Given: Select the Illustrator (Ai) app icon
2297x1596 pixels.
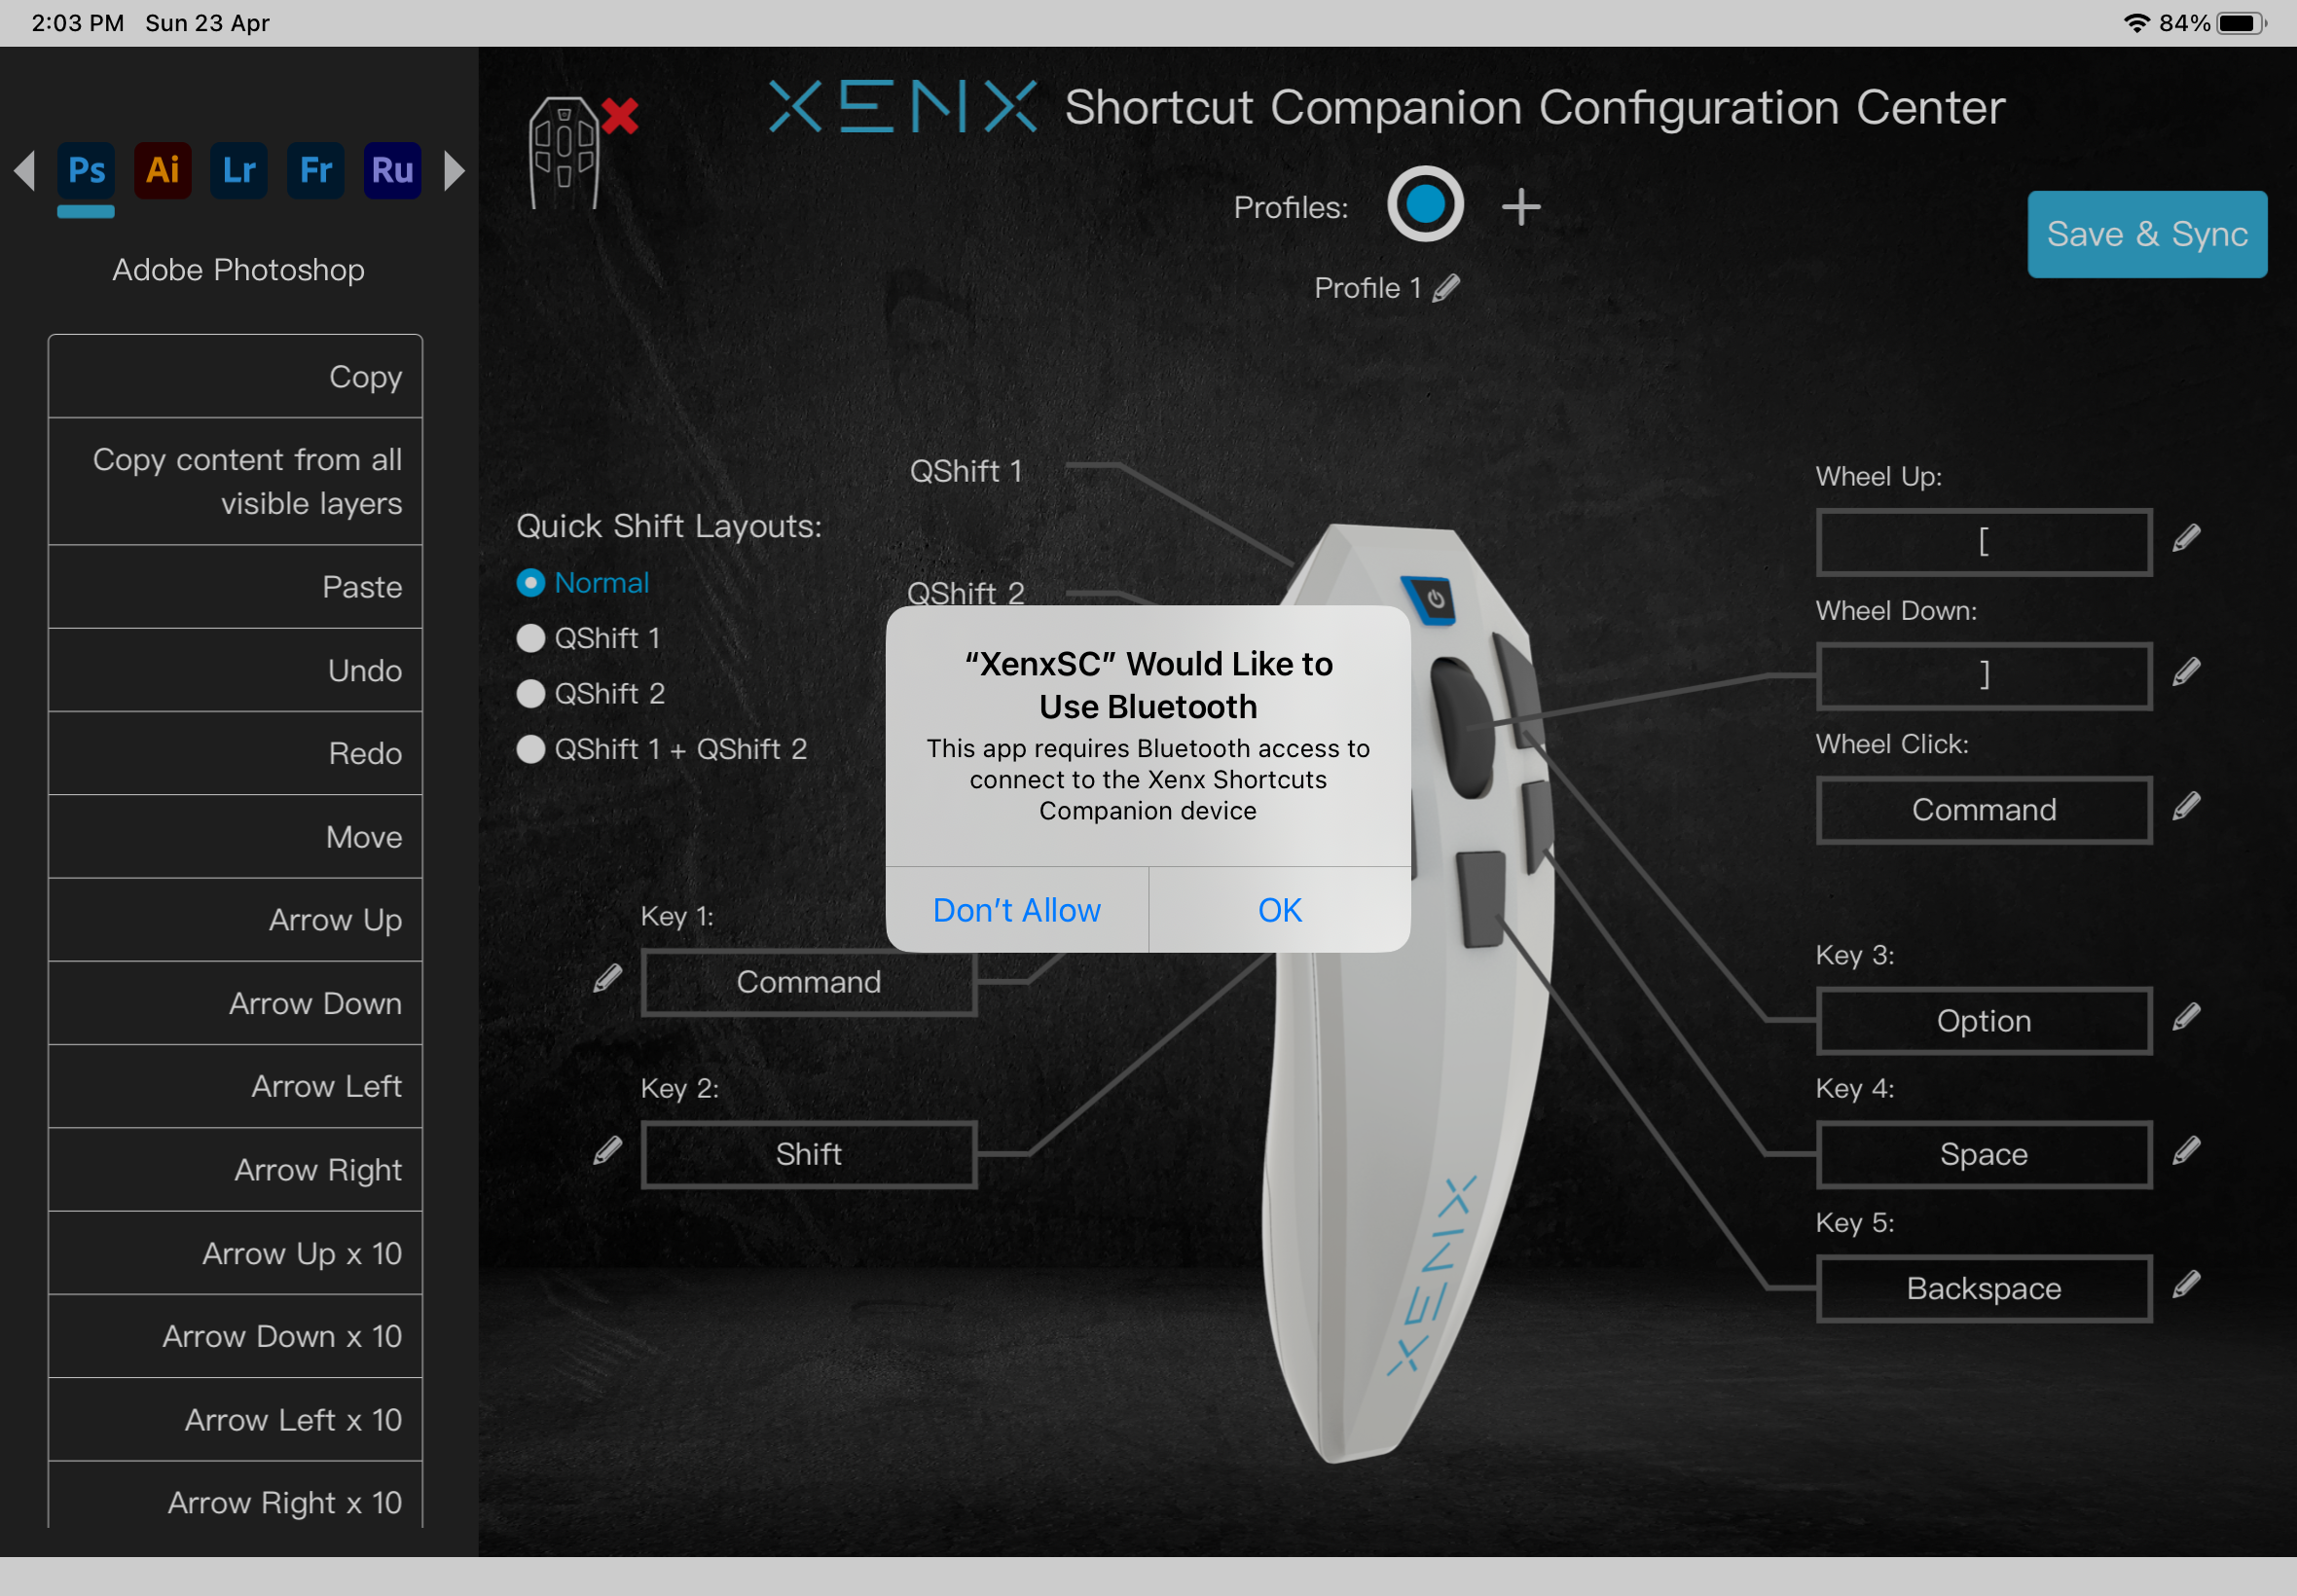Looking at the screenshot, I should point(163,170).
